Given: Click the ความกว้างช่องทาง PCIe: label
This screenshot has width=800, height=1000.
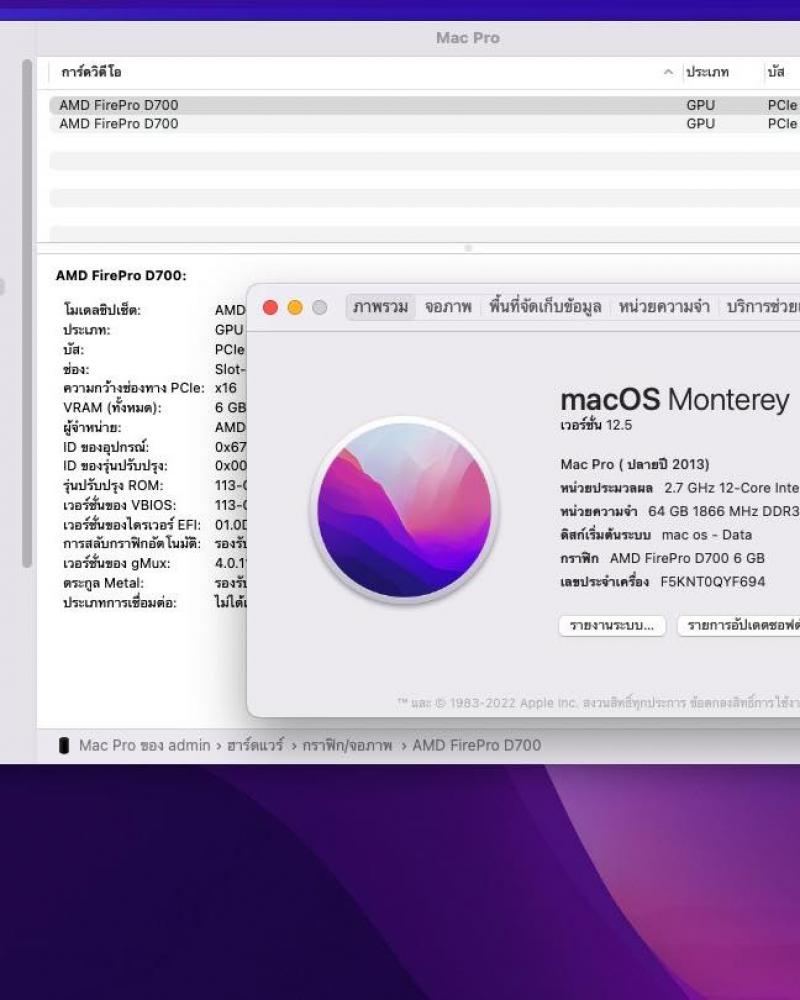Looking at the screenshot, I should pyautogui.click(x=134, y=388).
